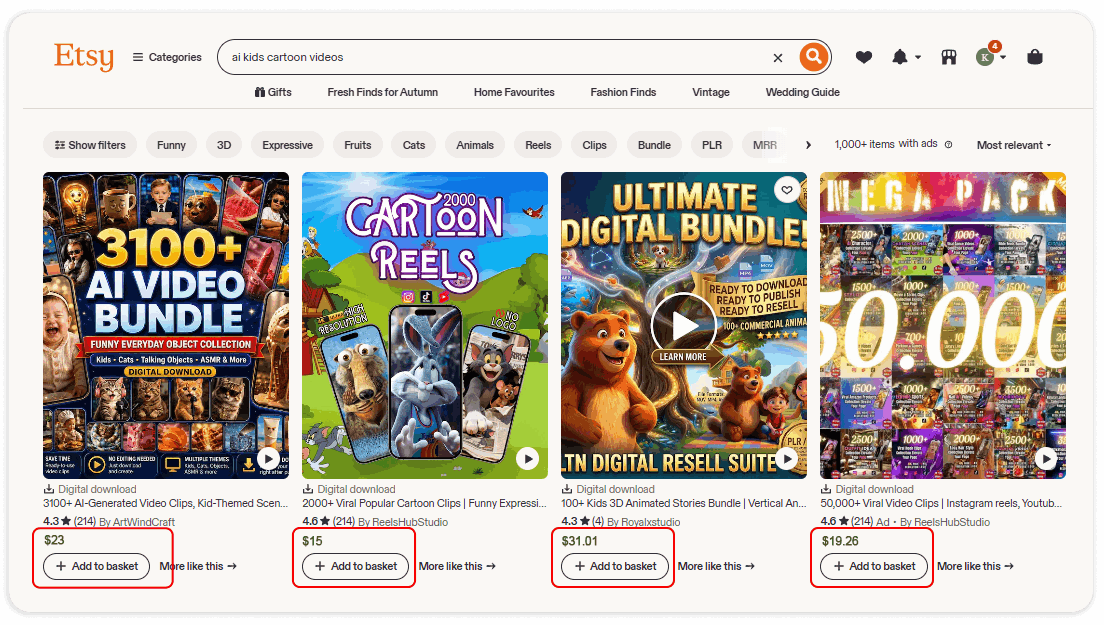Viewport: 1104px width, 625px height.
Task: Add the $23 item to basket
Action: pos(96,566)
